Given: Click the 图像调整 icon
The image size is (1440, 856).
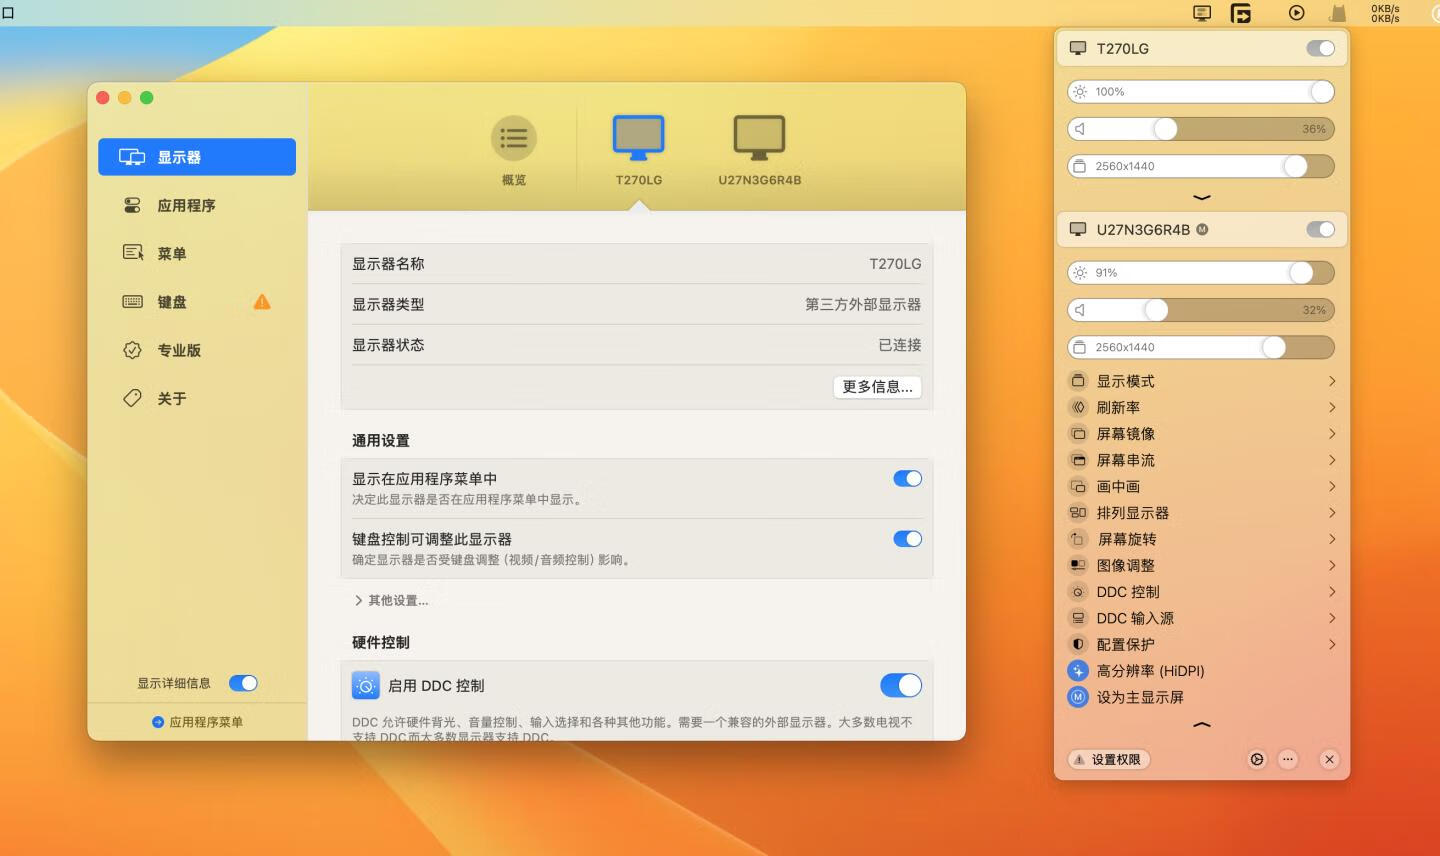Looking at the screenshot, I should pos(1078,565).
